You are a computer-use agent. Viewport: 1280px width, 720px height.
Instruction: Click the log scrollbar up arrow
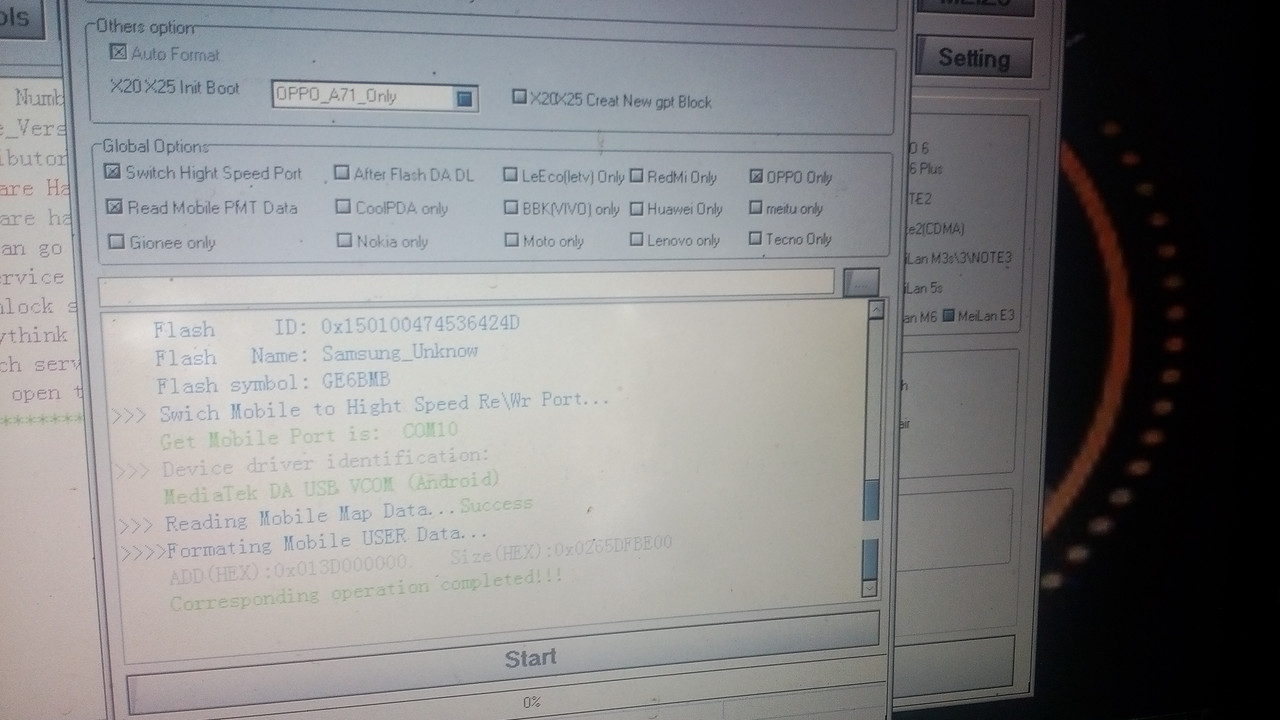tap(875, 310)
